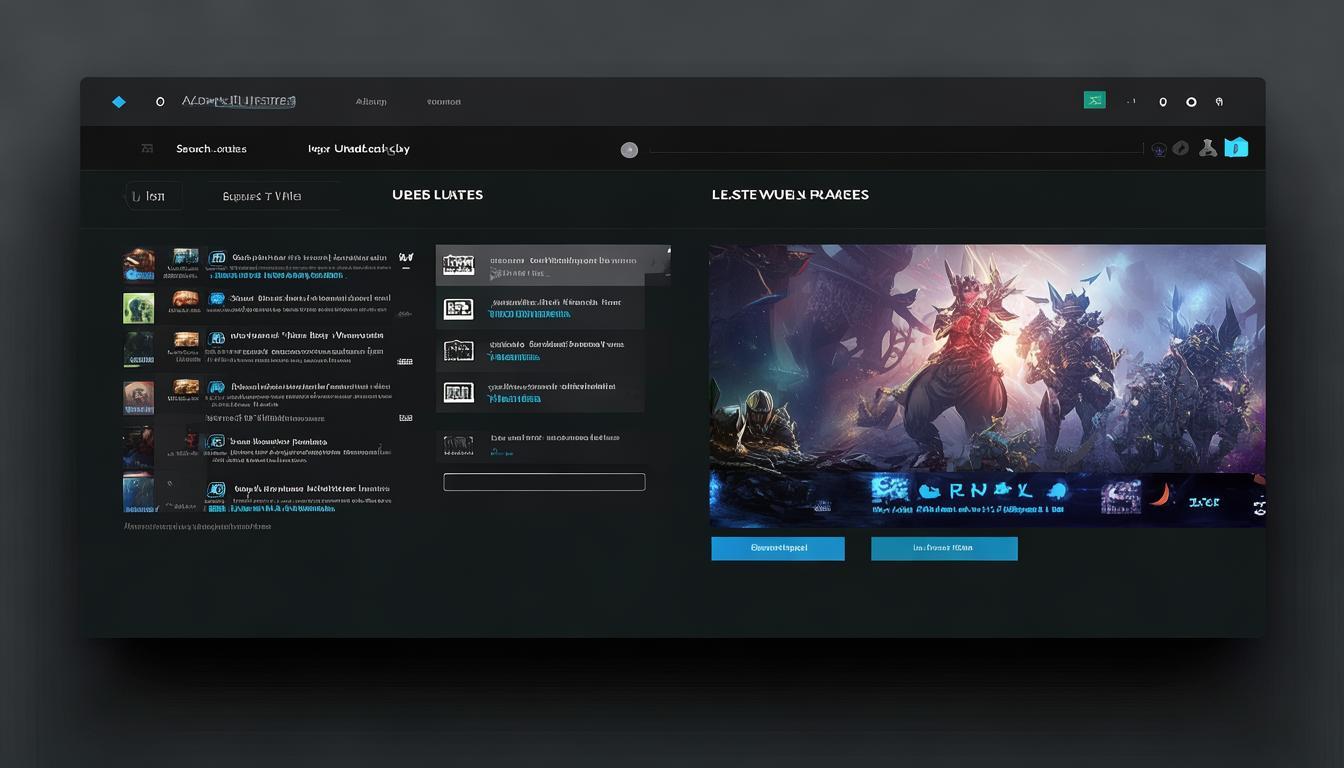This screenshot has height=768, width=1344.
Task: Click the small icon left of Search label
Action: 147,149
